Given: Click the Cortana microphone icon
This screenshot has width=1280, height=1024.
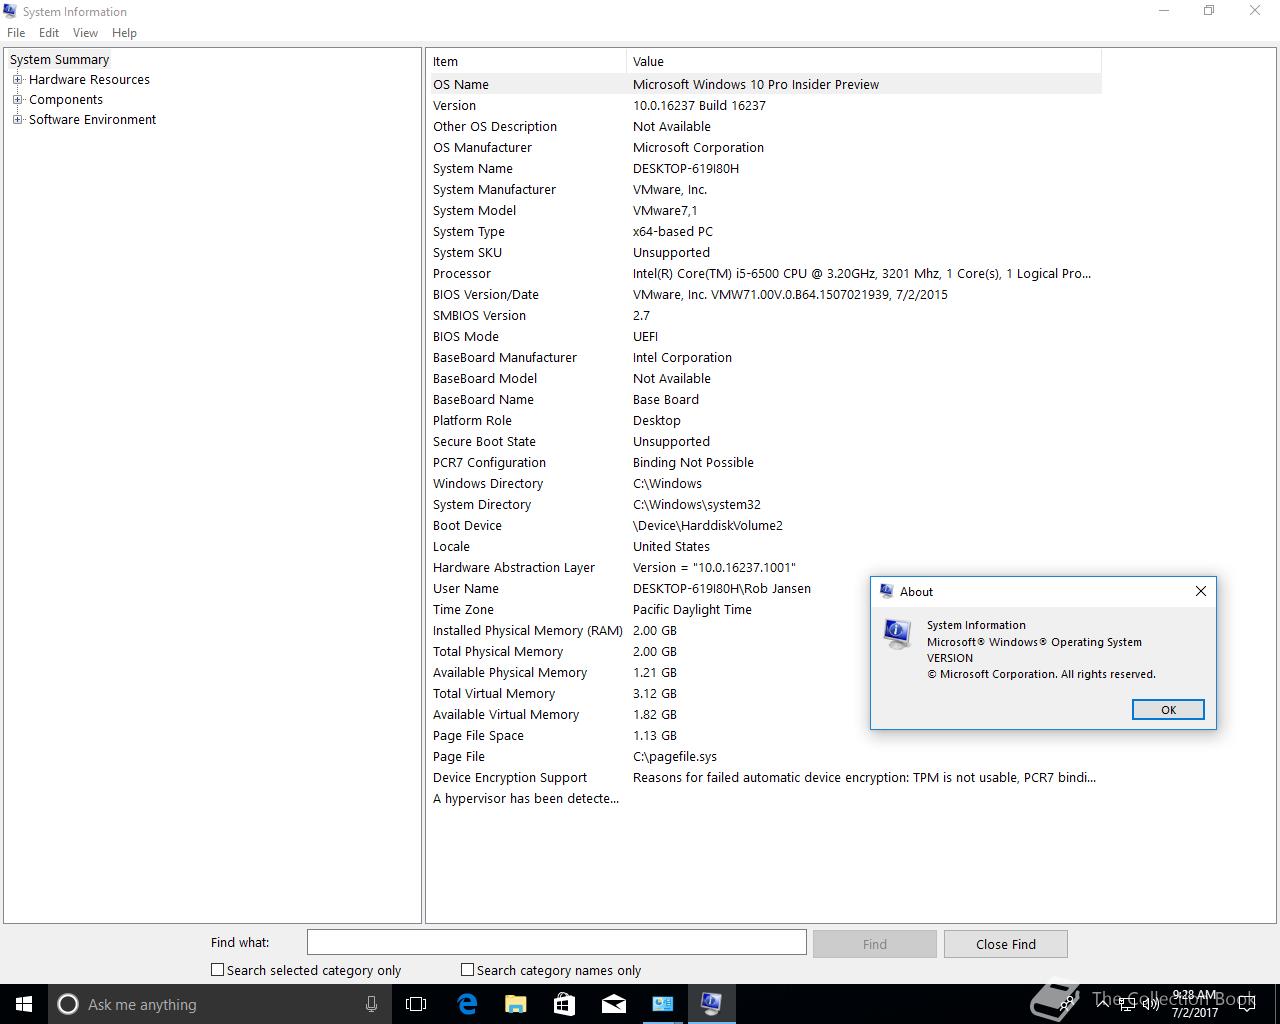Looking at the screenshot, I should [371, 1004].
